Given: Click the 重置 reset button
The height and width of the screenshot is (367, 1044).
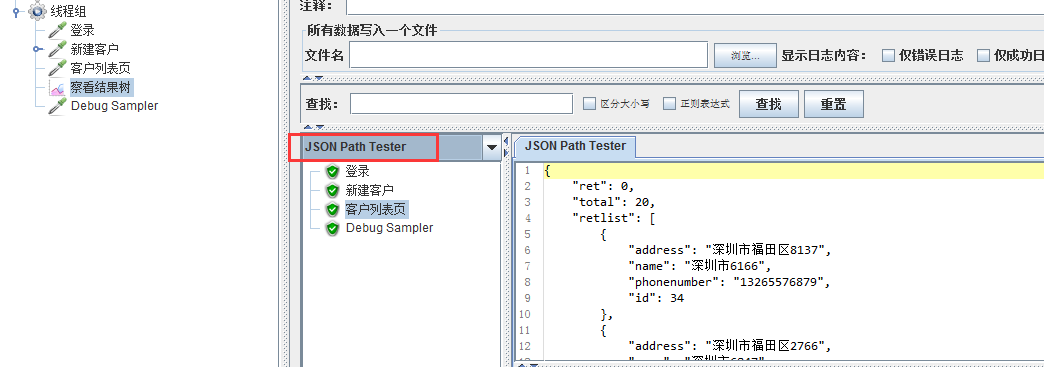Looking at the screenshot, I should [x=834, y=104].
